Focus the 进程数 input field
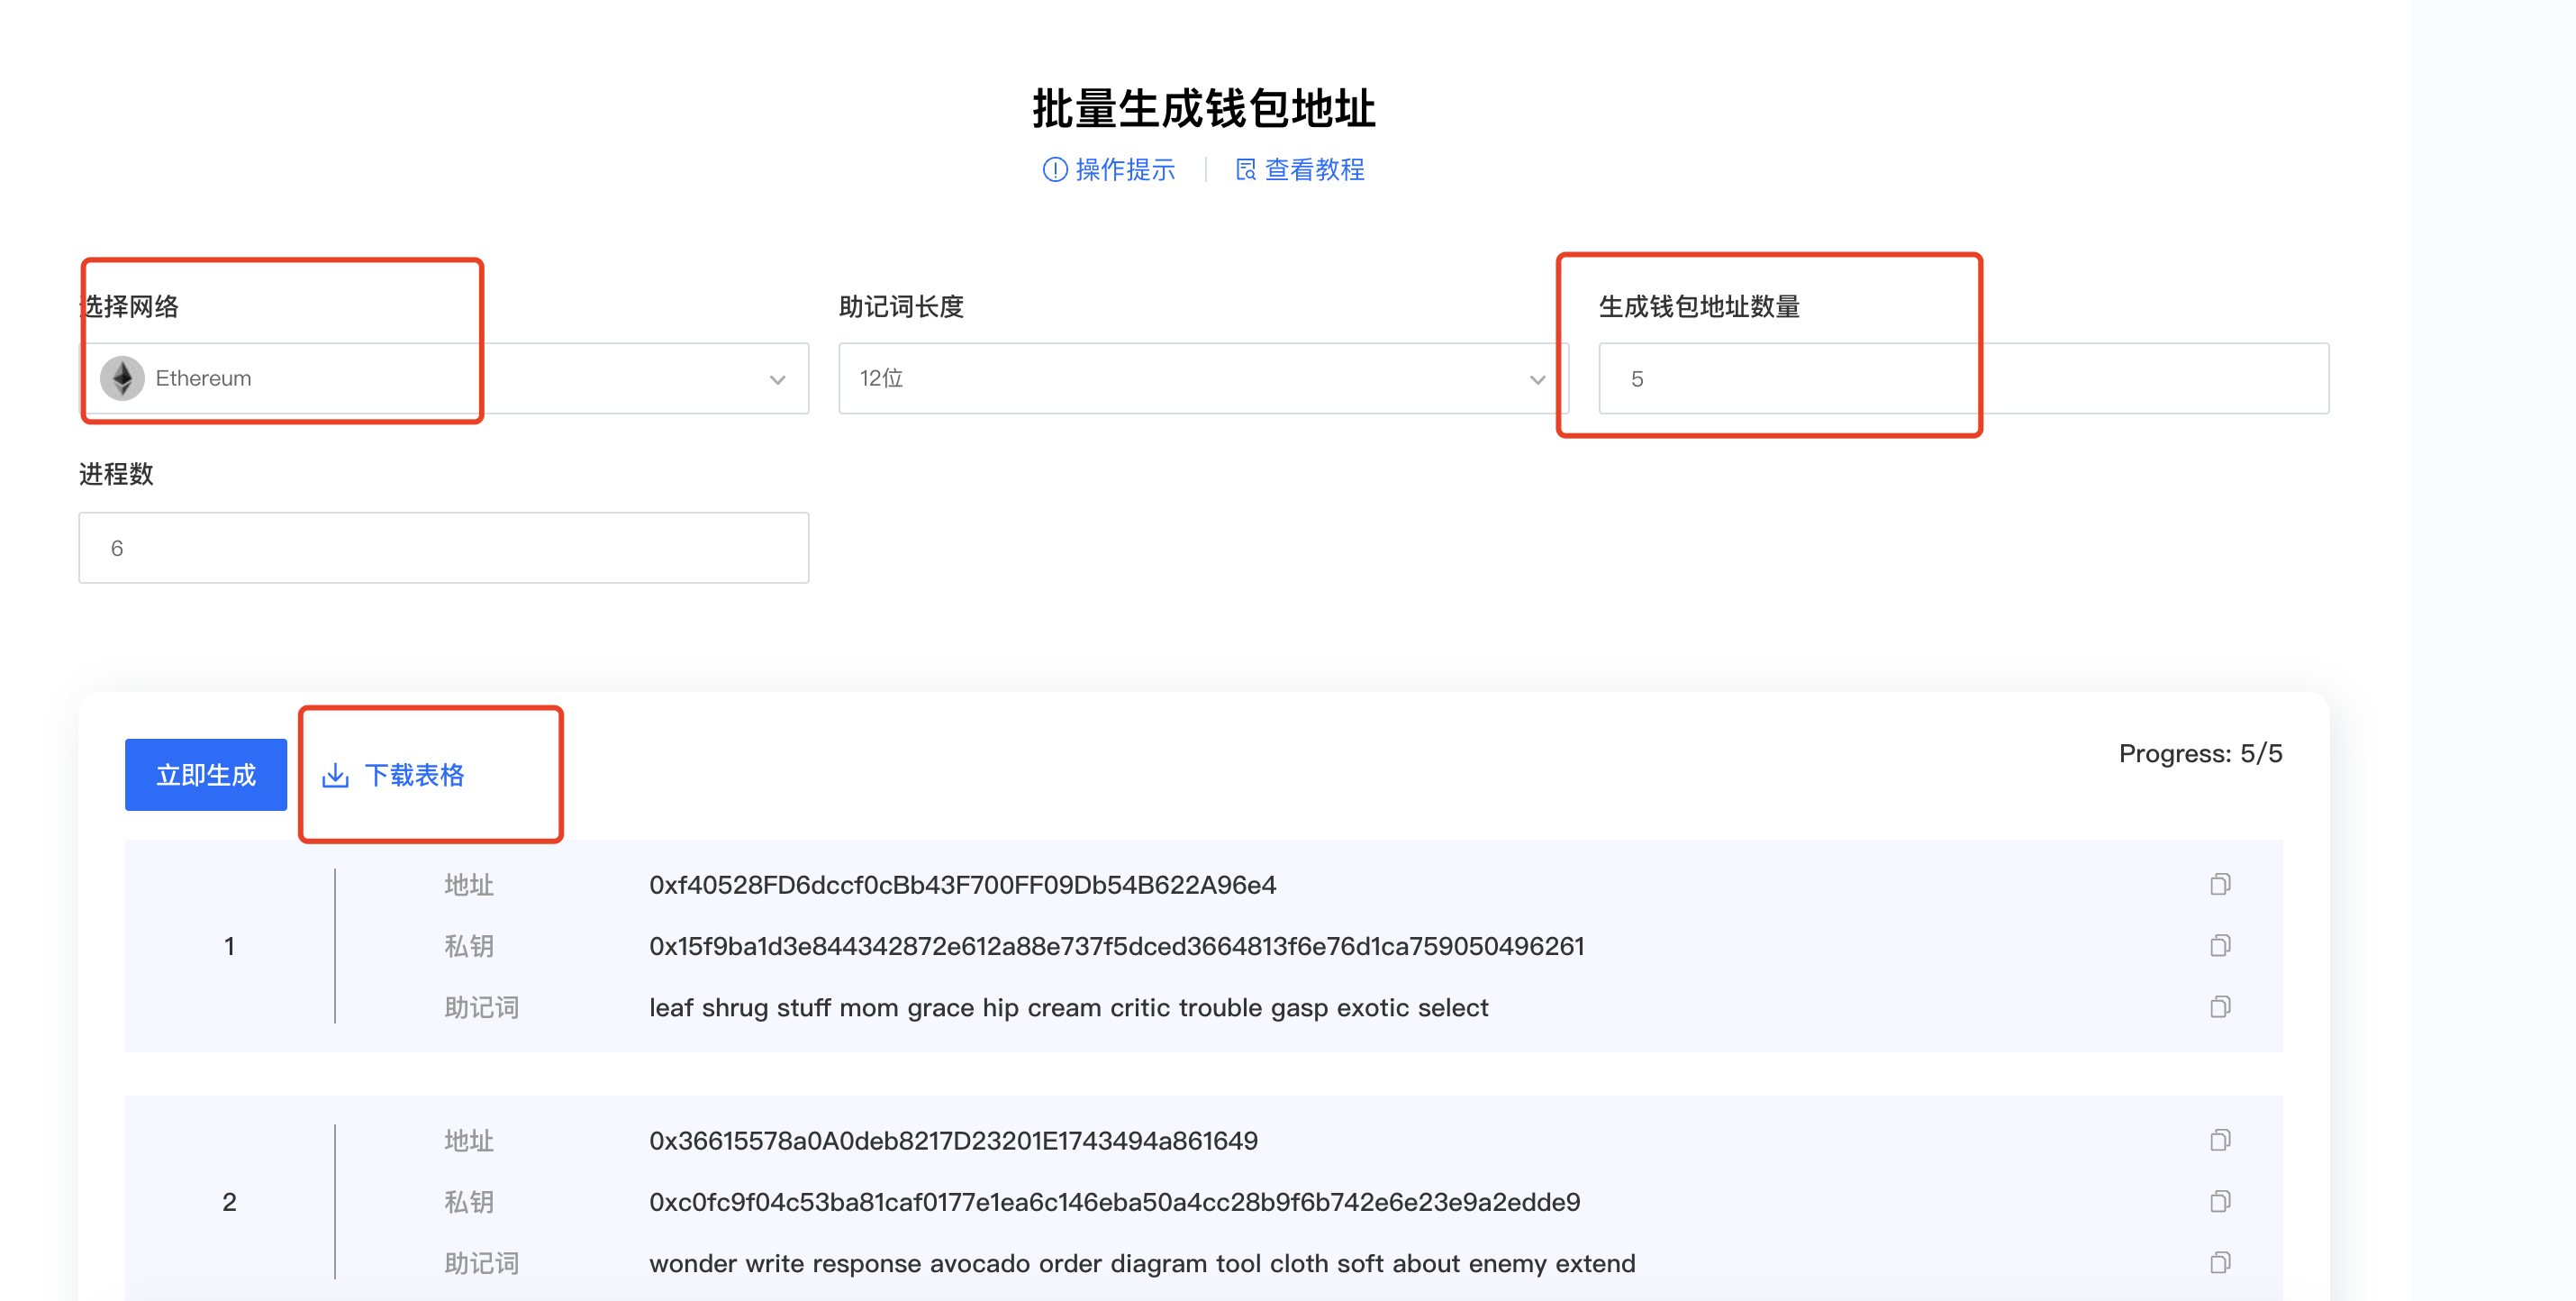This screenshot has width=2576, height=1301. (444, 548)
